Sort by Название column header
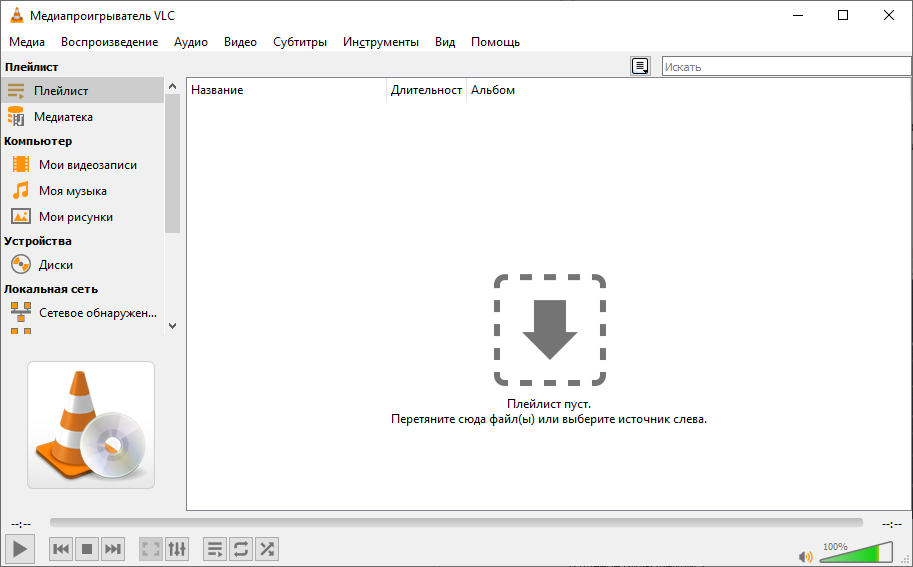 [287, 90]
